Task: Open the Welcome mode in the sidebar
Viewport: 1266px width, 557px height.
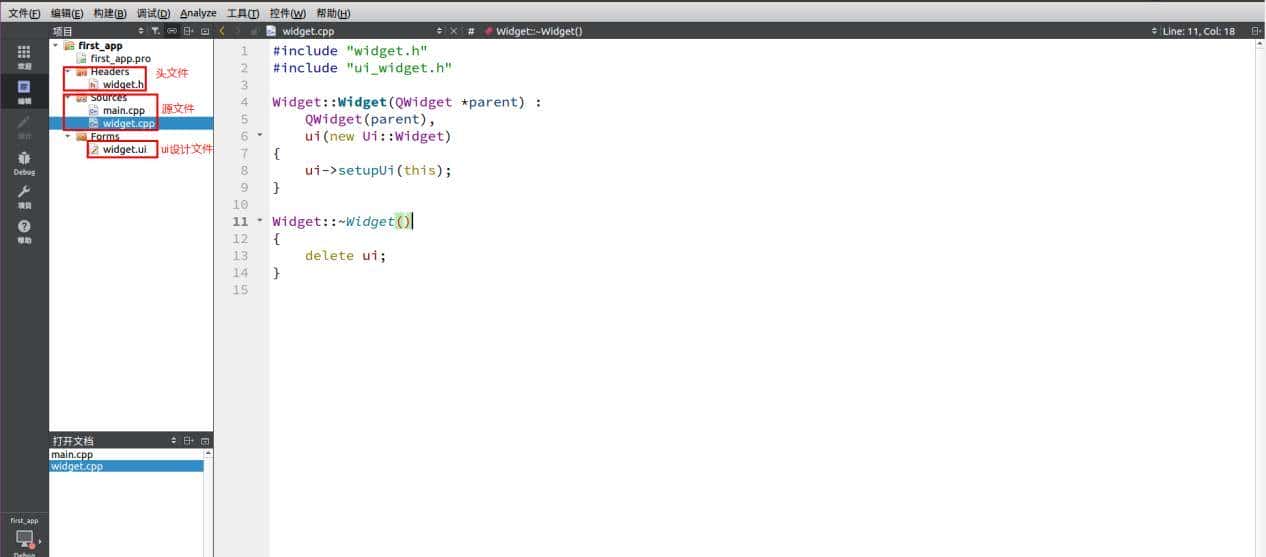Action: pyautogui.click(x=24, y=56)
